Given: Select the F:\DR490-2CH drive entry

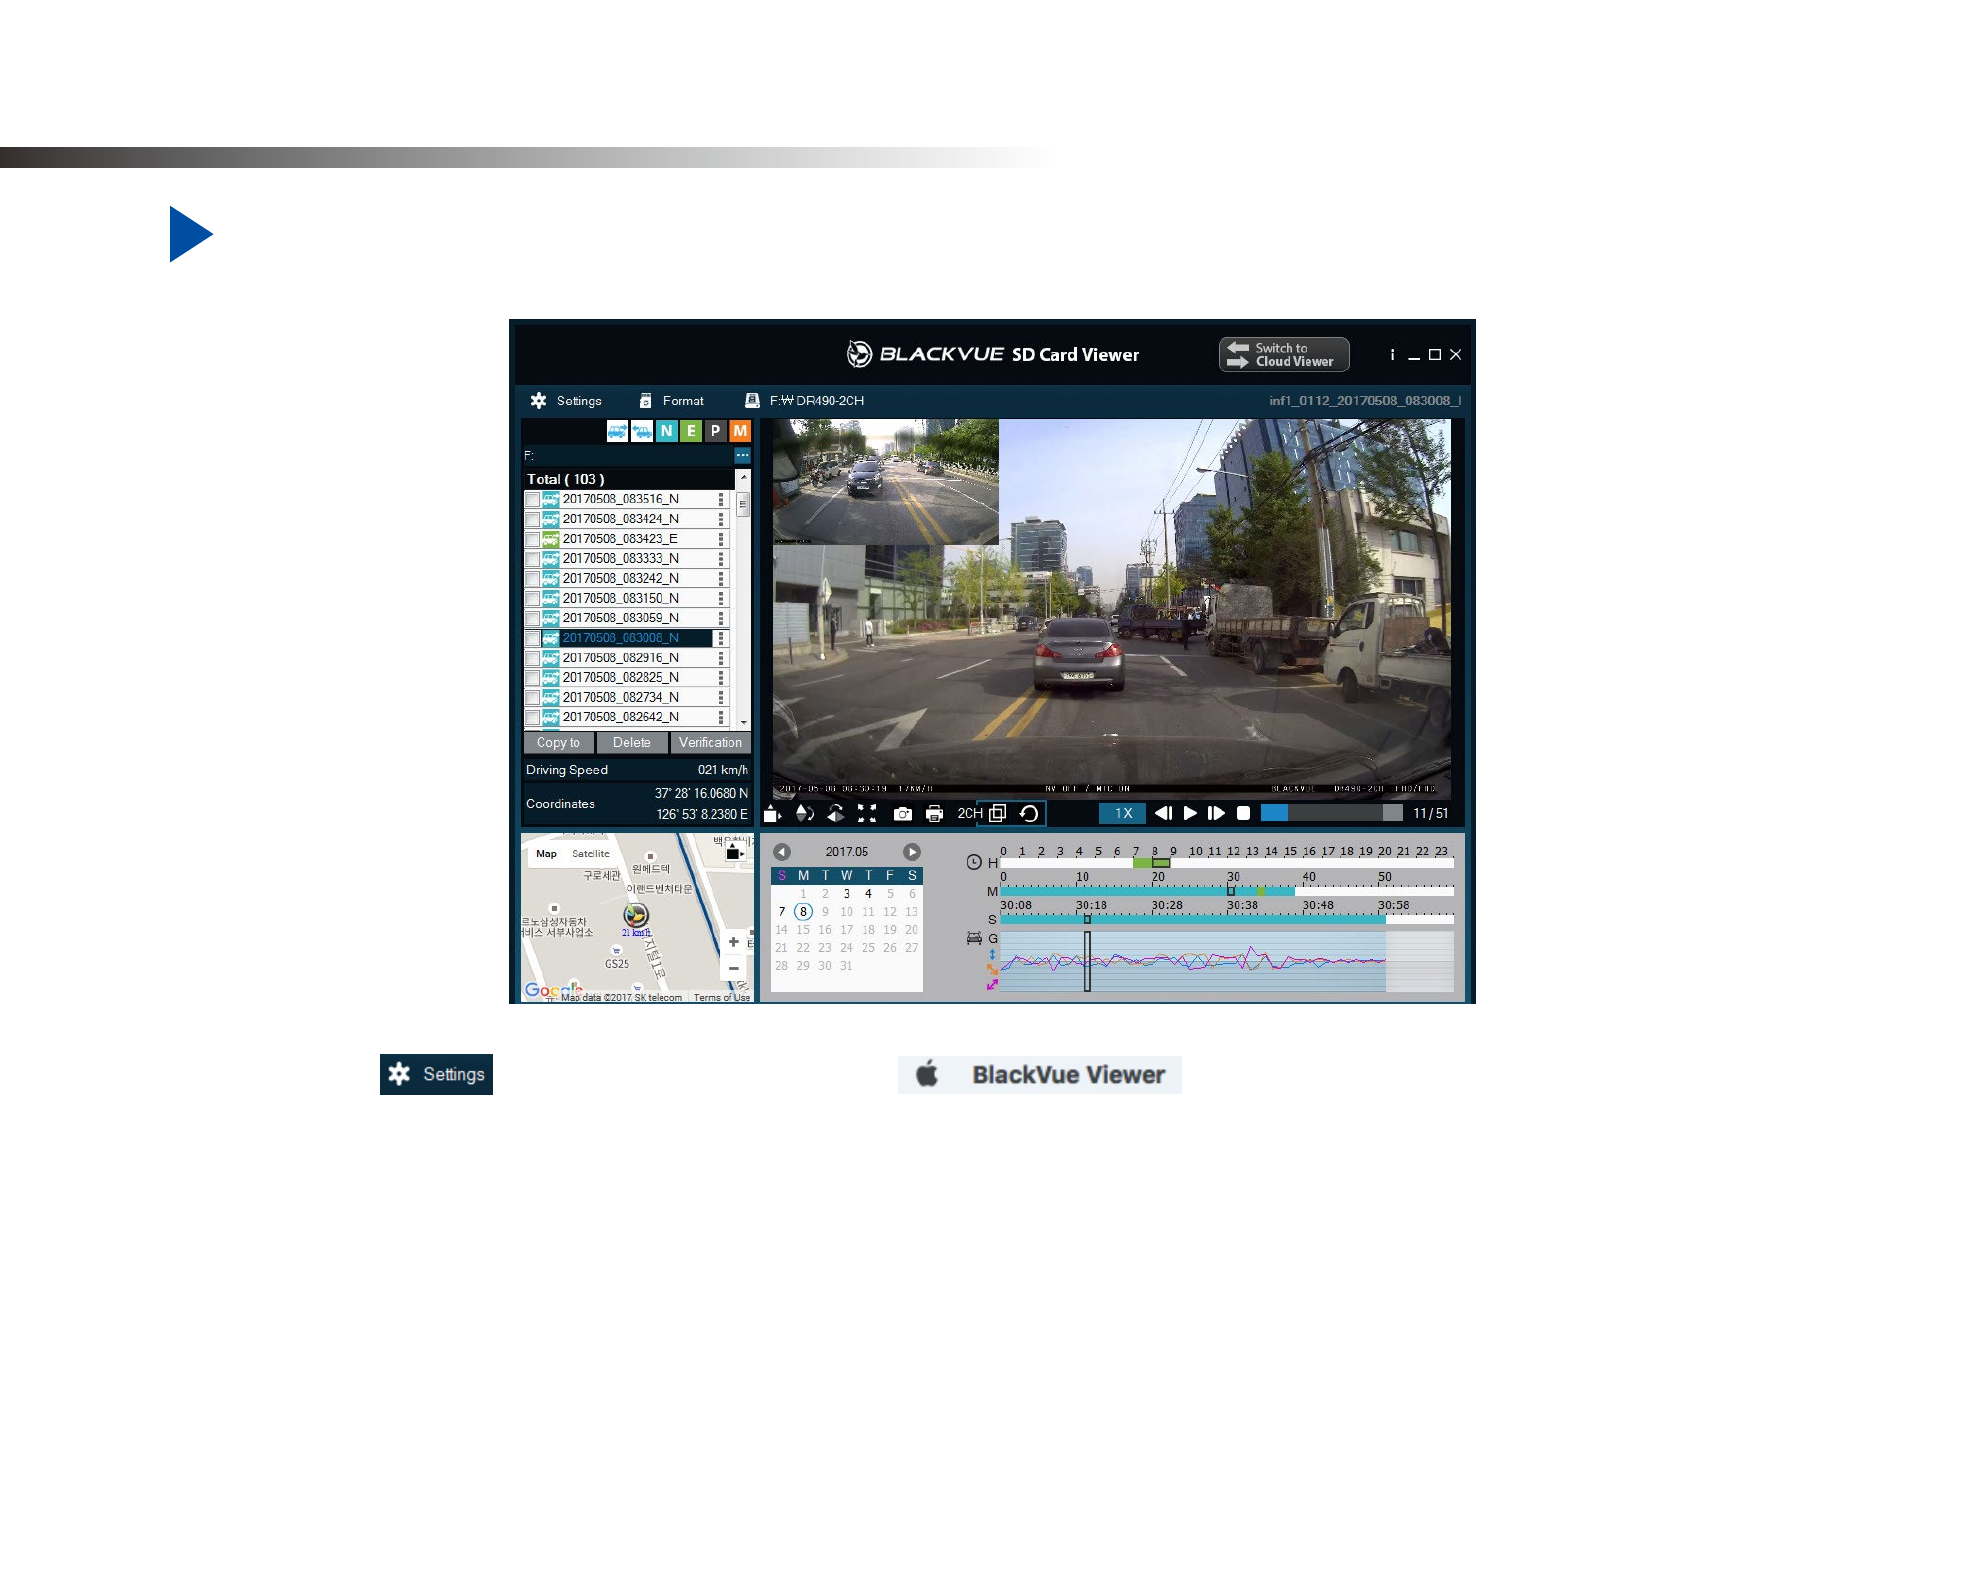Looking at the screenshot, I should click(x=804, y=401).
